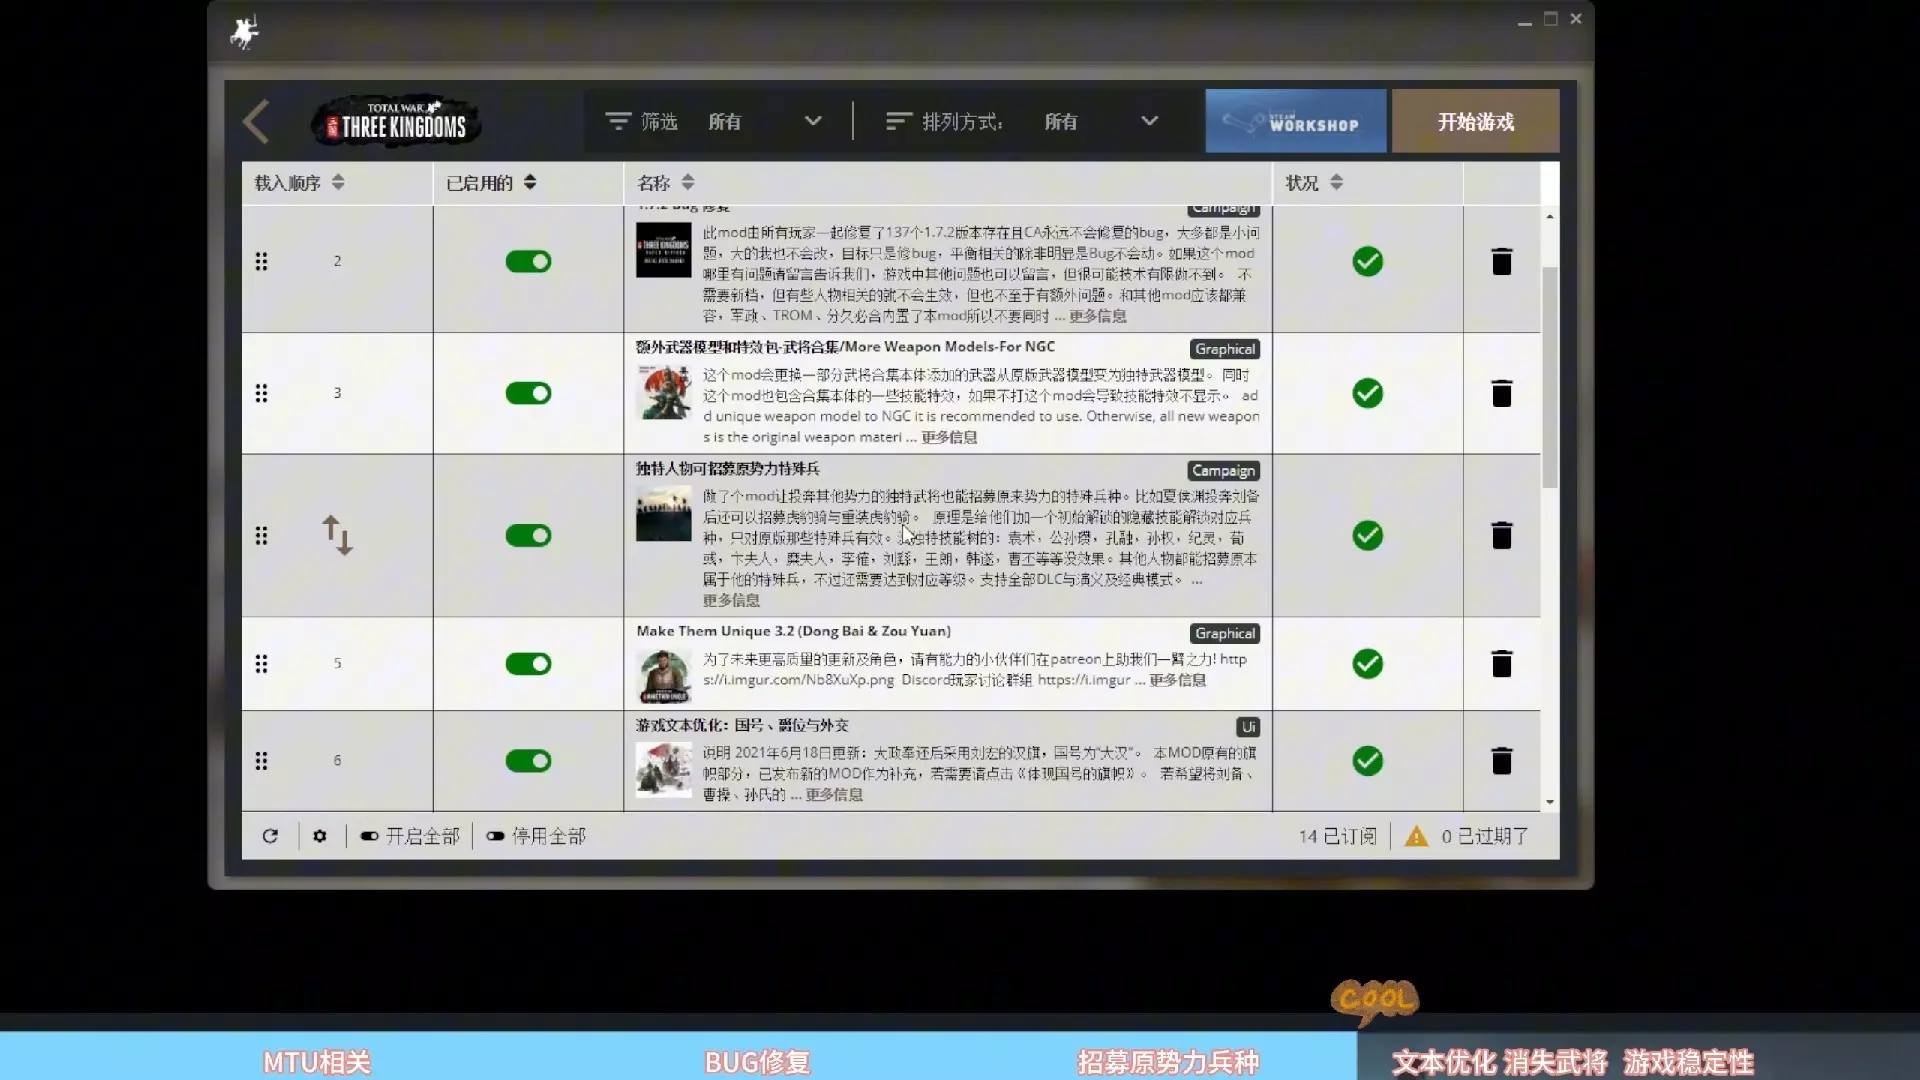Click trash icon for Make Them Unique mod
Viewport: 1920px width, 1080px height.
pyautogui.click(x=1501, y=664)
